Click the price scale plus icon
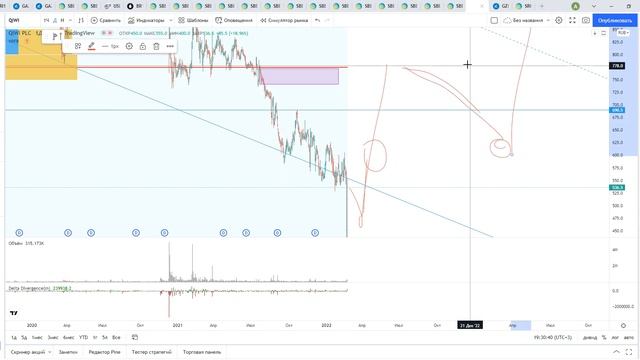 tap(595, 33)
